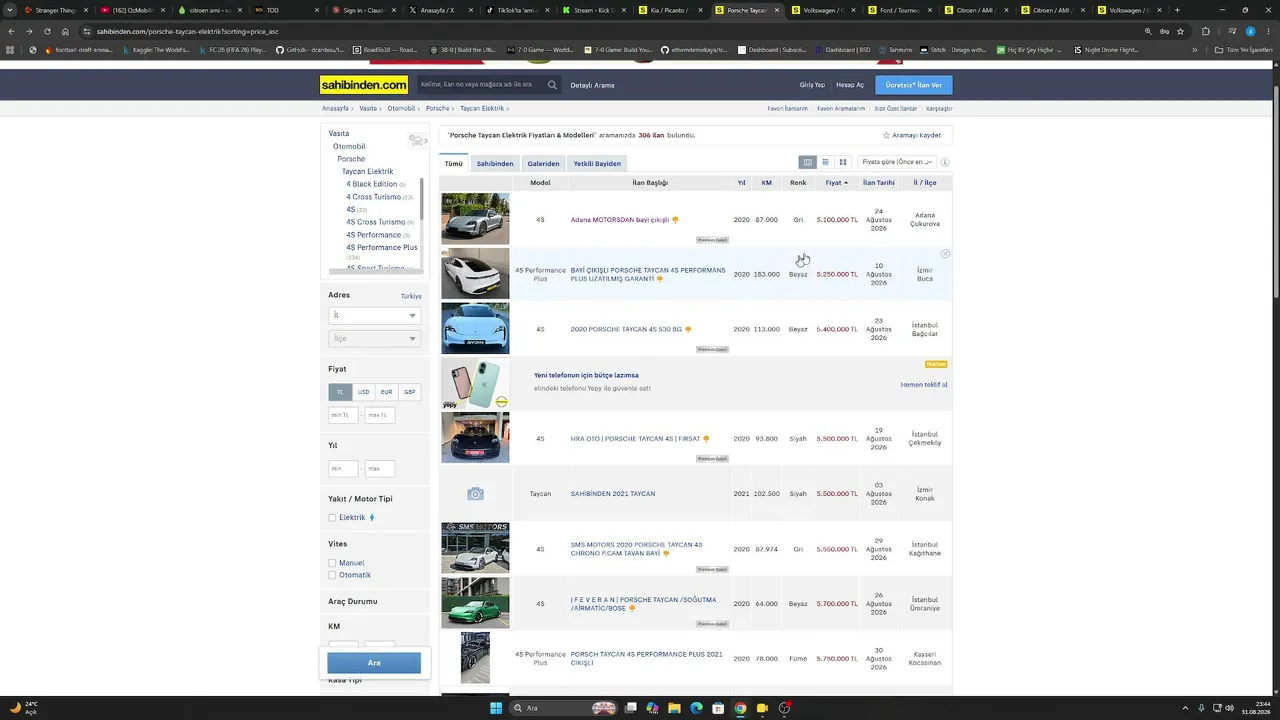Bookmark this page with star icon
1280x720 pixels.
(x=1180, y=31)
